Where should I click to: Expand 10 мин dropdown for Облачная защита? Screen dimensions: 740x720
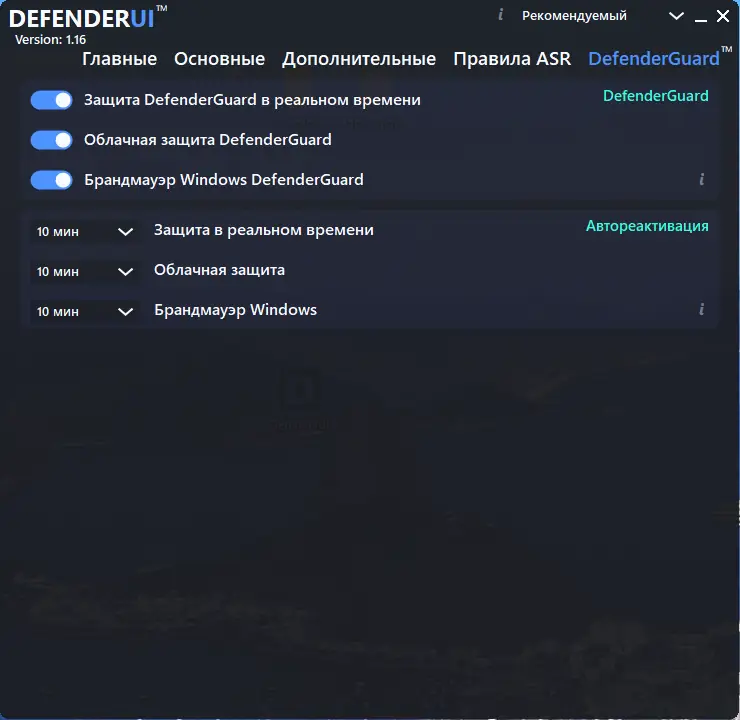click(85, 272)
